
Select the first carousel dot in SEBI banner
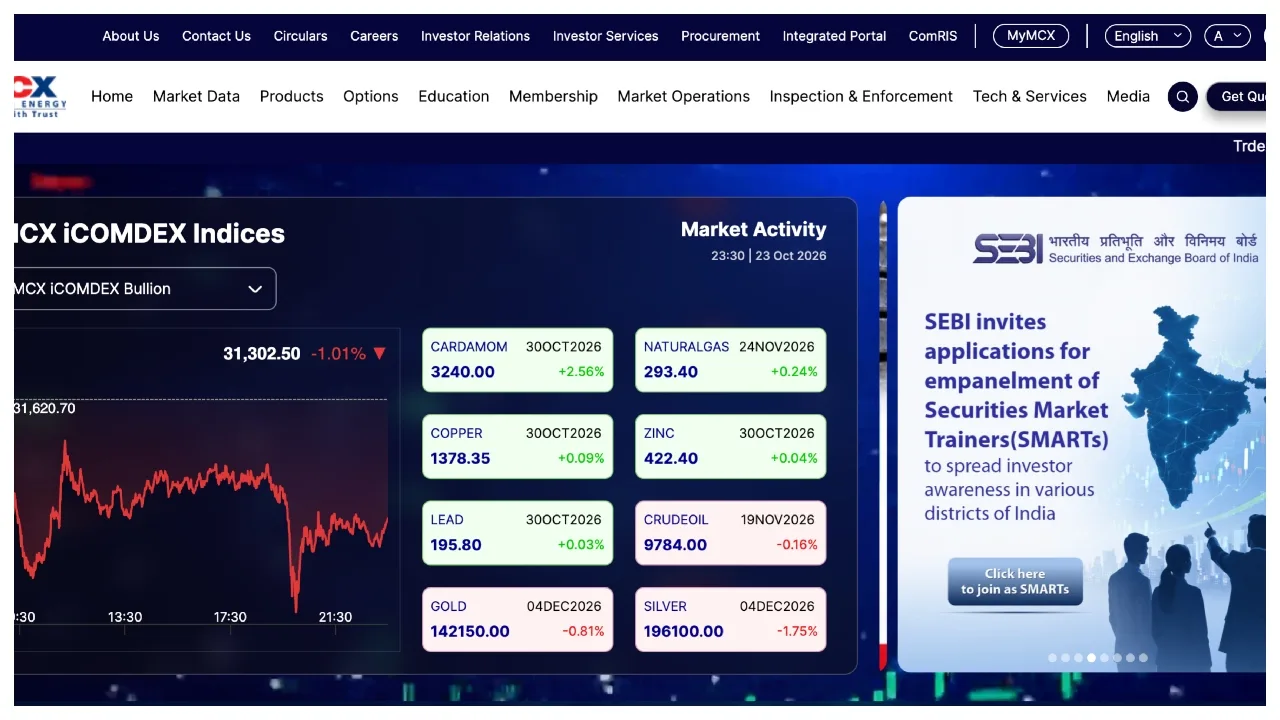click(1052, 658)
